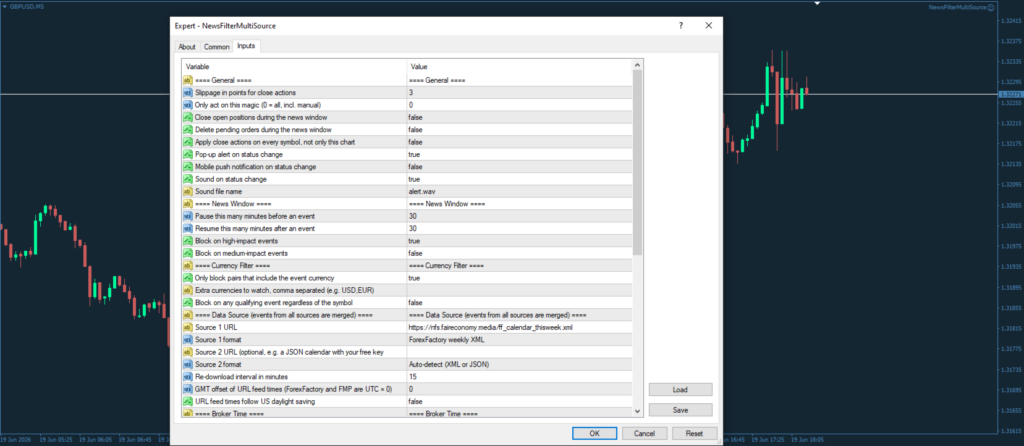Image resolution: width=1024 pixels, height=446 pixels.
Task: Open the GBPUSD,M5 chart symbol dropdown arrow
Action: (4, 5)
